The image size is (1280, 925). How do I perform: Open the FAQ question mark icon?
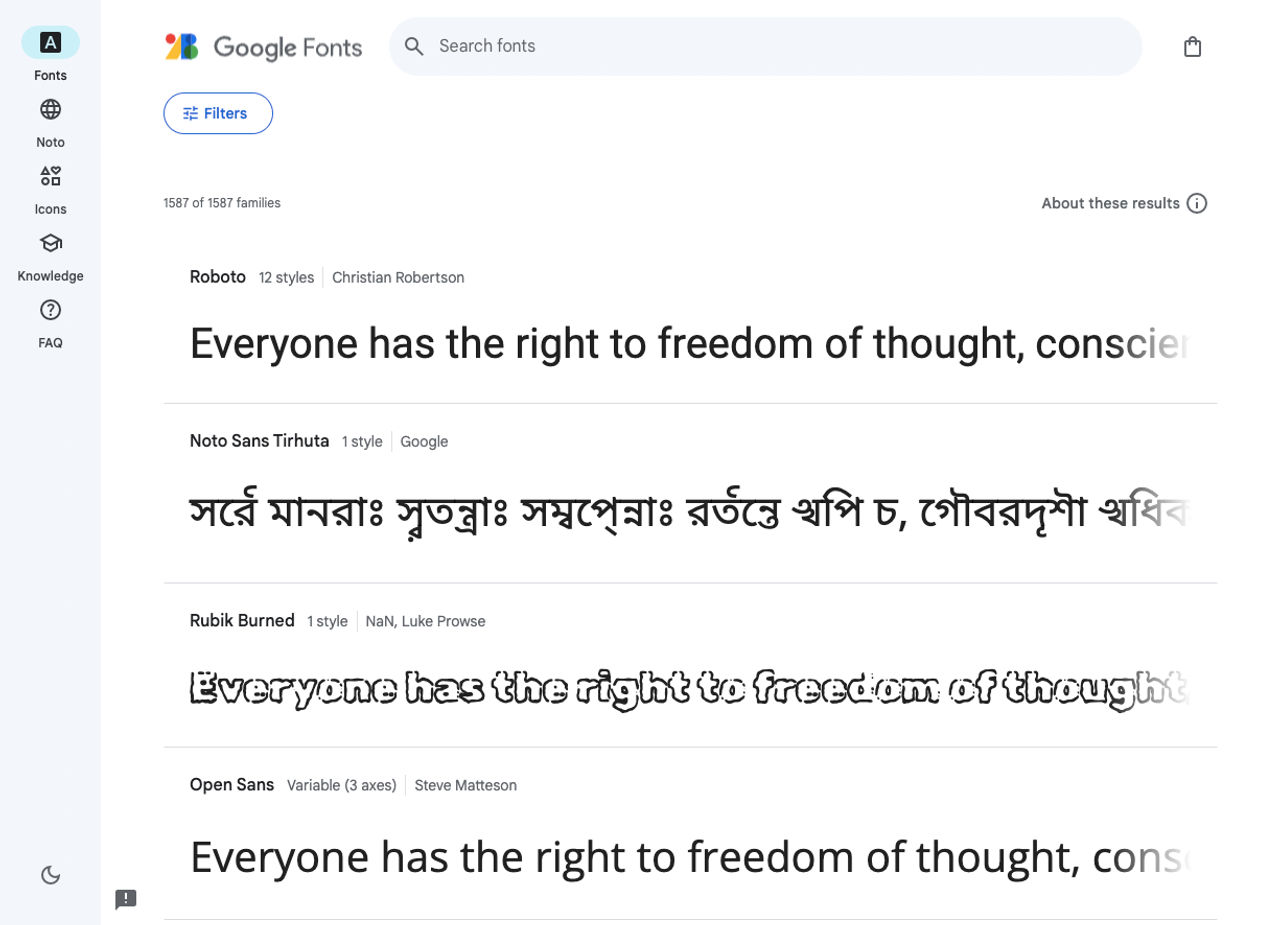[x=50, y=310]
